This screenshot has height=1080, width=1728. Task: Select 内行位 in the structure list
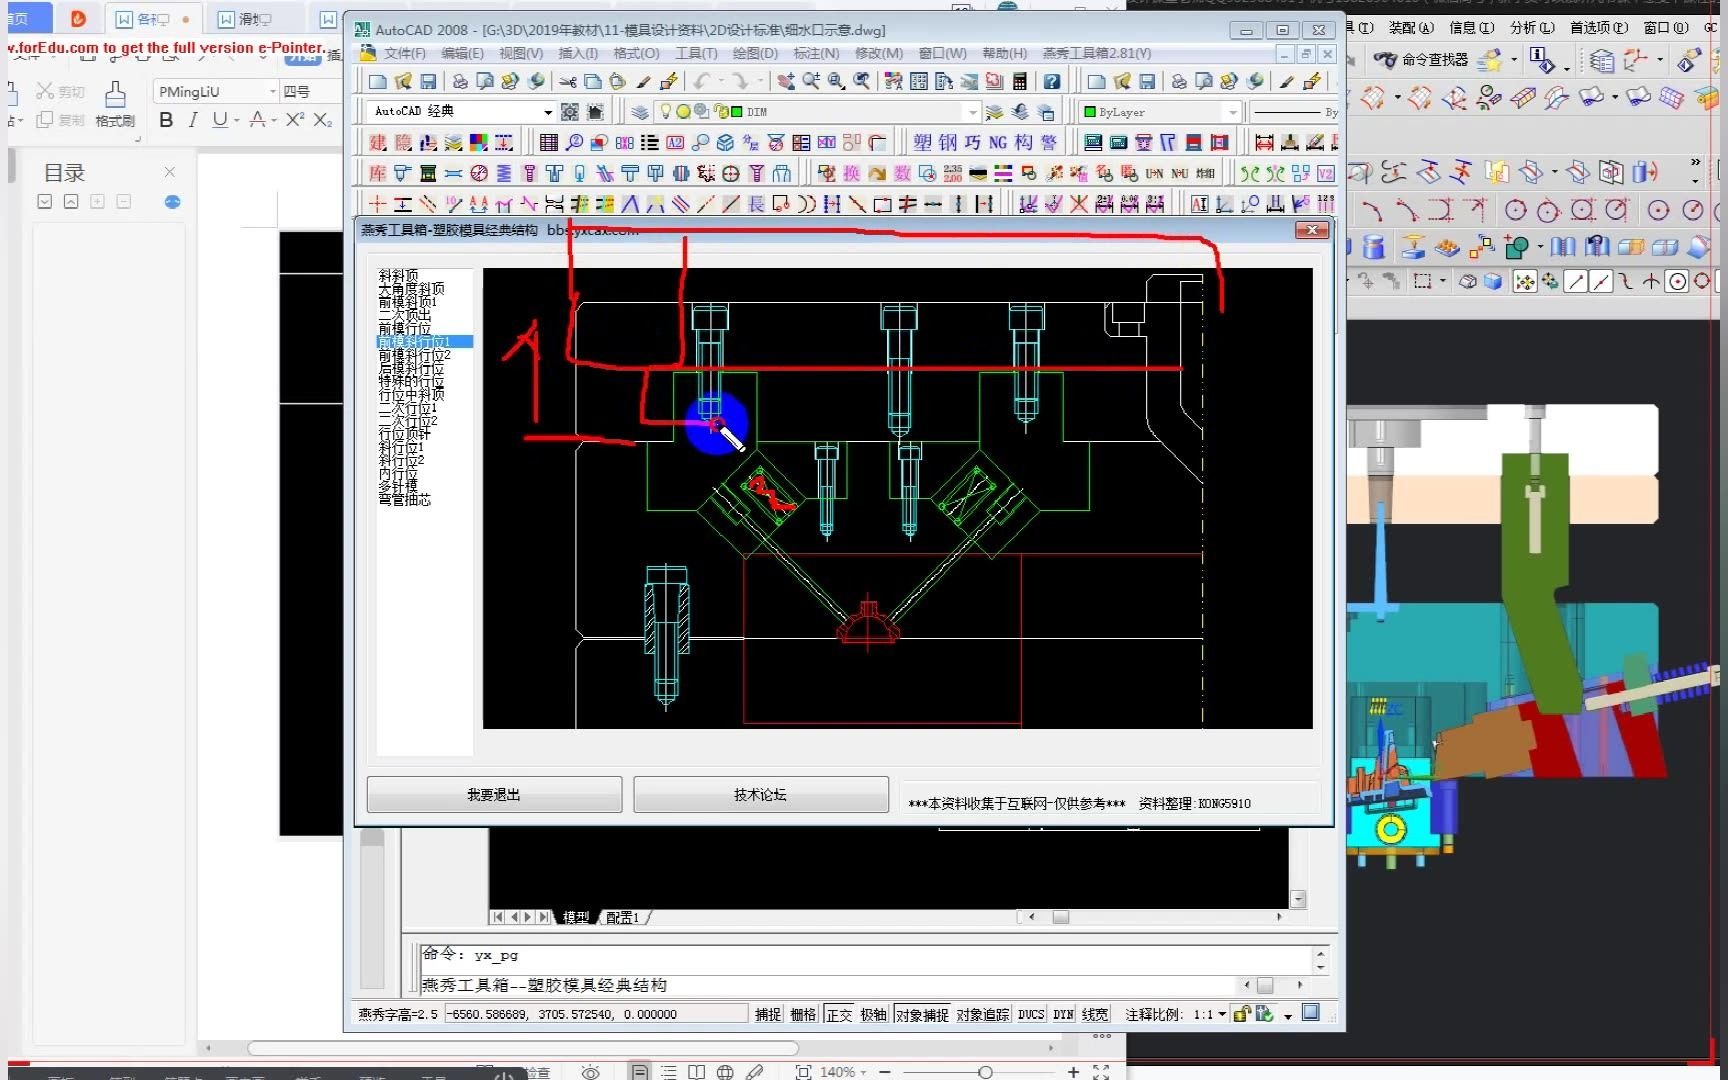pos(398,473)
